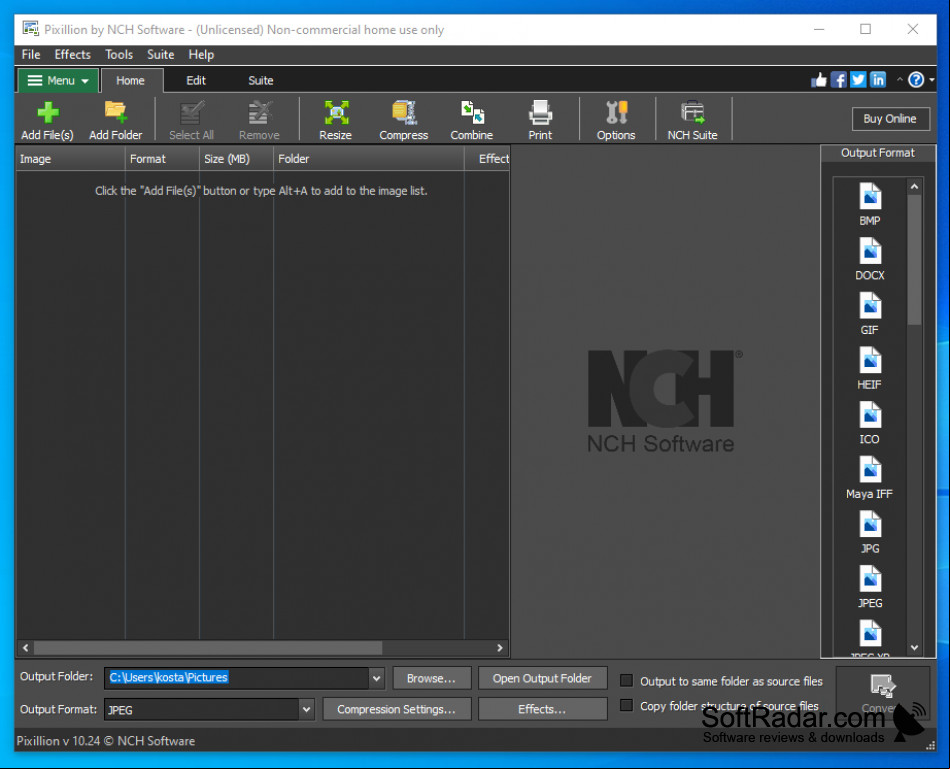Click the Twitter share icon
Image resolution: width=950 pixels, height=769 pixels.
point(858,80)
